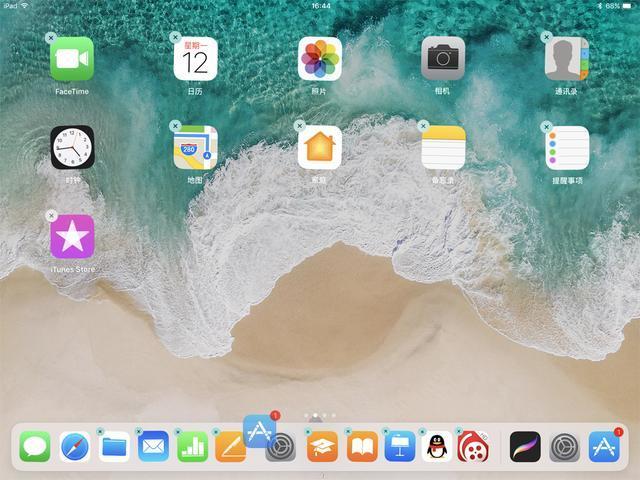Open Numbers in the dock
This screenshot has width=640, height=480.
pos(192,447)
